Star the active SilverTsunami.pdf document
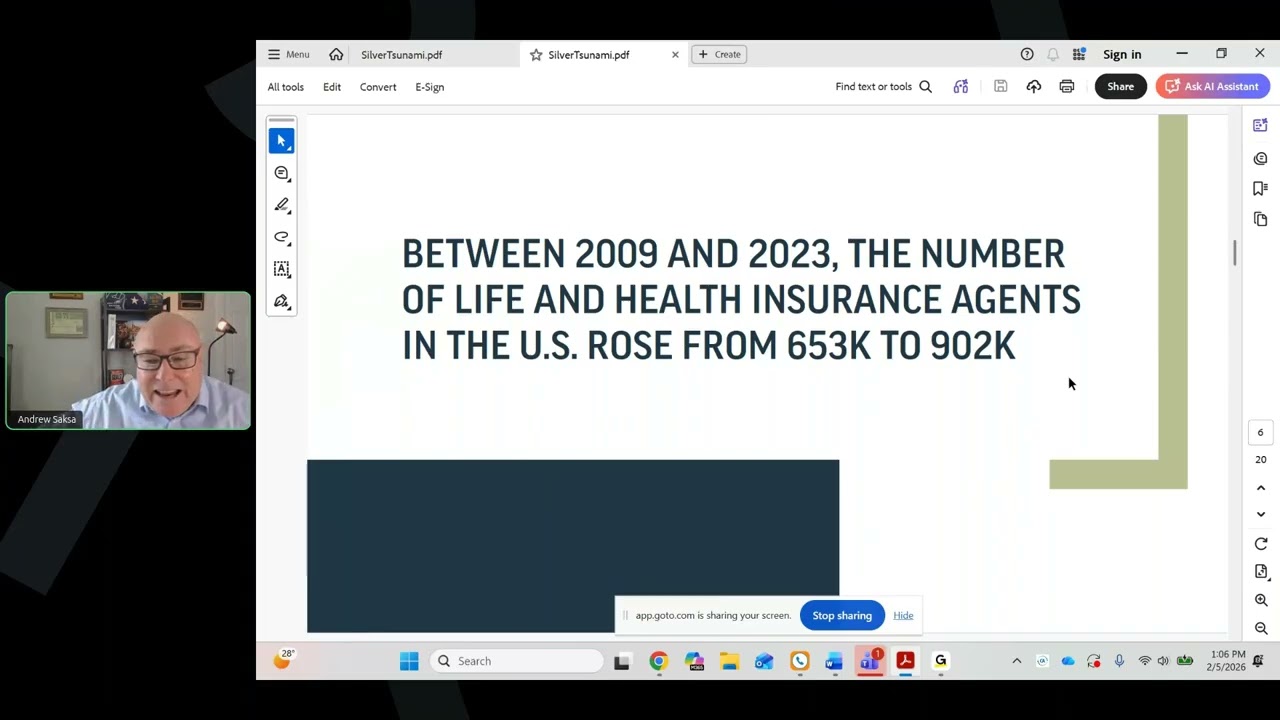 pyautogui.click(x=536, y=55)
